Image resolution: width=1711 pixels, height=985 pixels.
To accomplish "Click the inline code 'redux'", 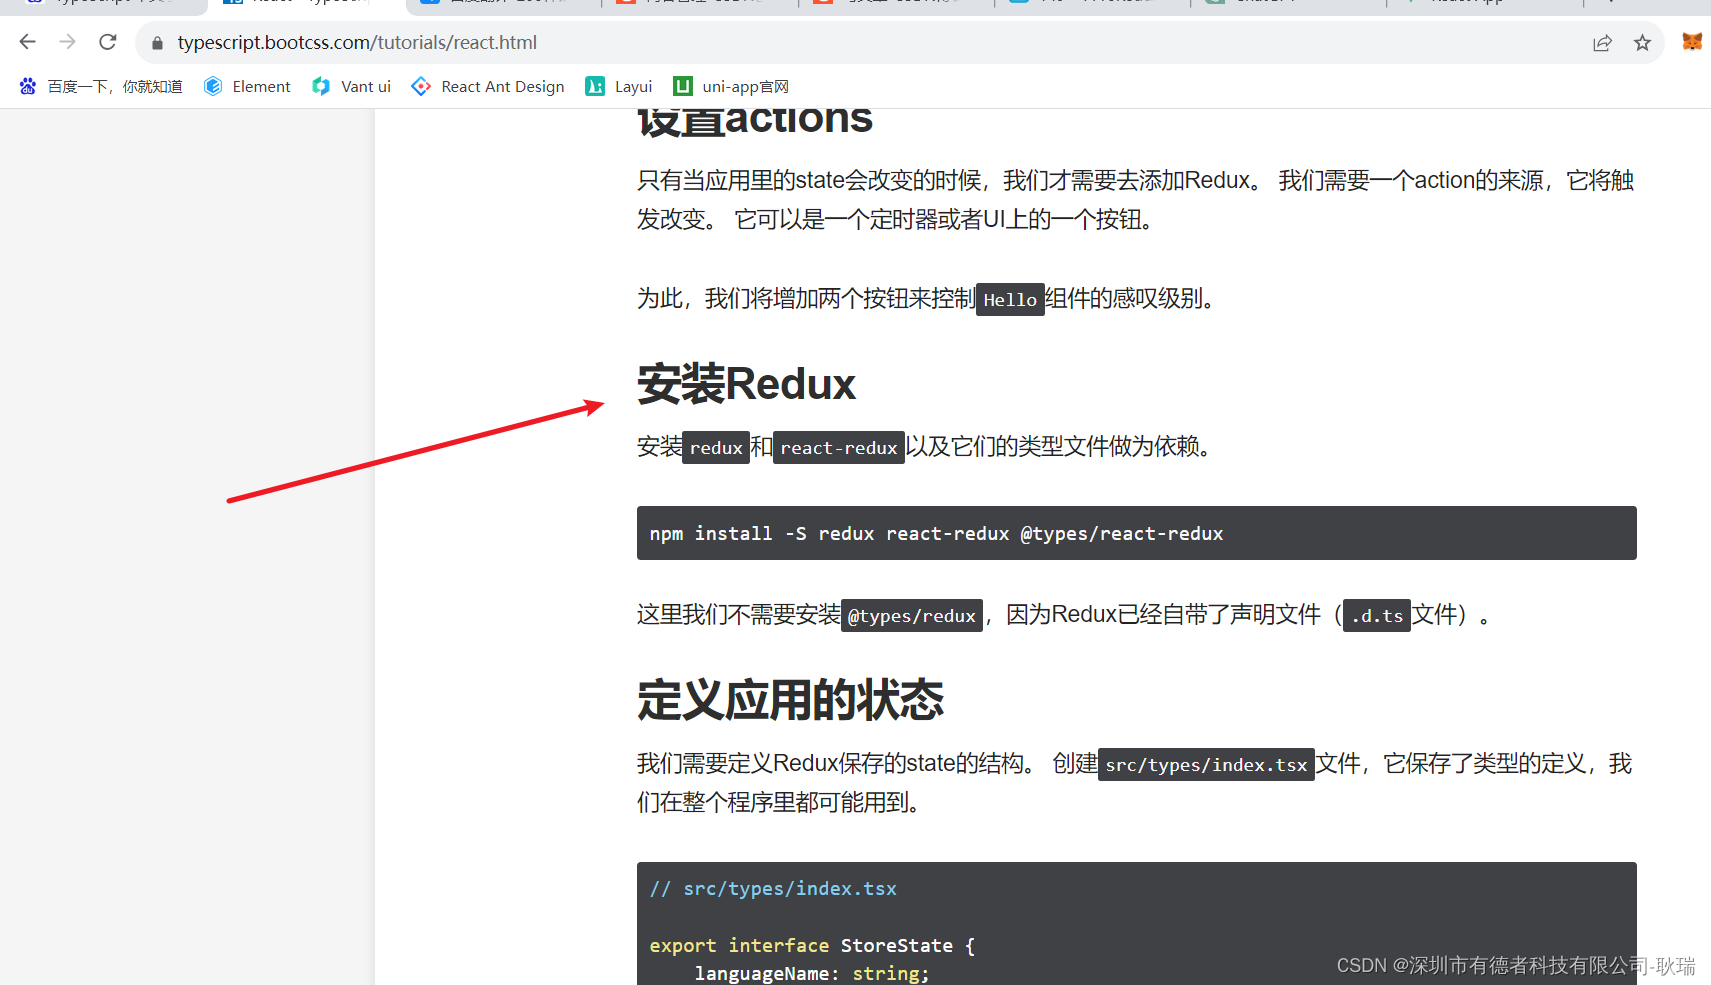I will 716,448.
